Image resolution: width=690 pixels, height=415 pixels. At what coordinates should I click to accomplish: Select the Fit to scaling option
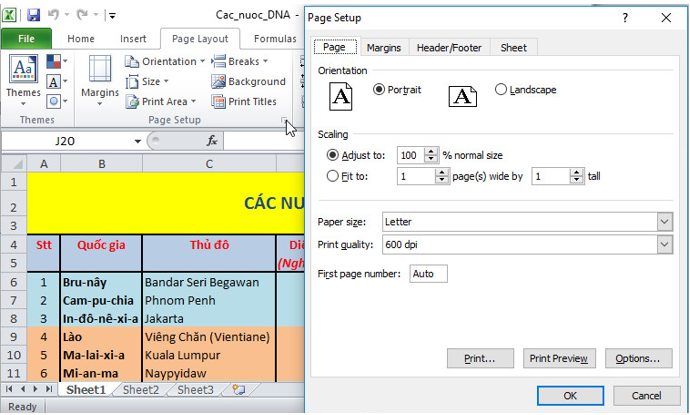pyautogui.click(x=333, y=176)
